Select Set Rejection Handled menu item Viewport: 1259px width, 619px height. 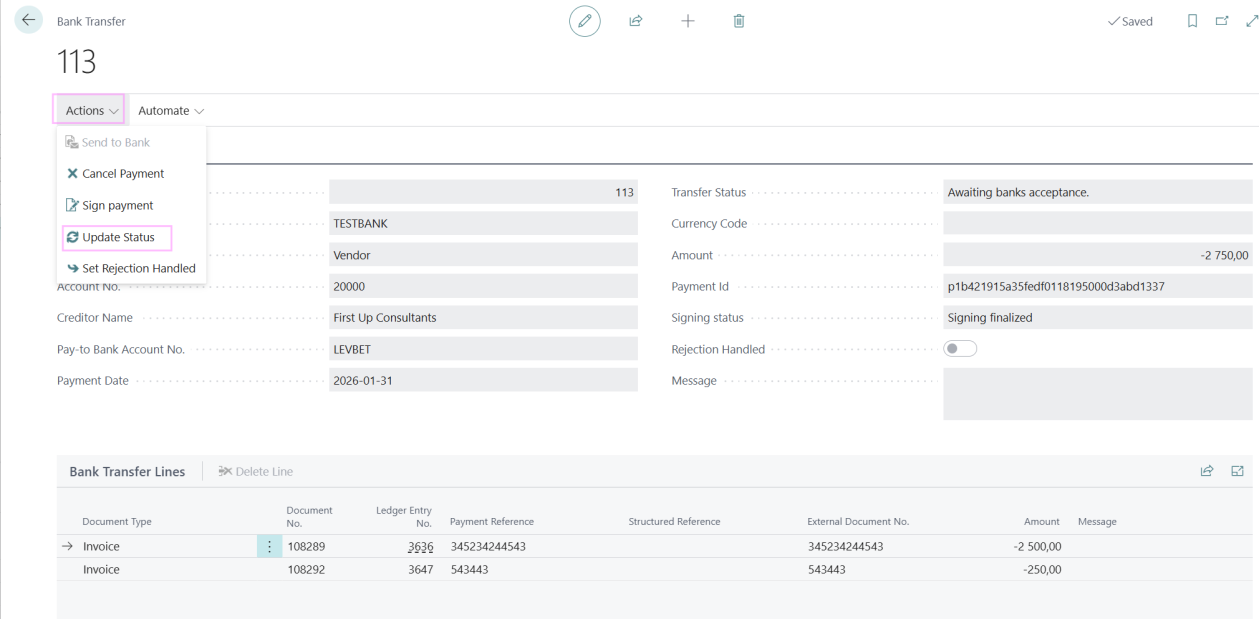click(131, 268)
